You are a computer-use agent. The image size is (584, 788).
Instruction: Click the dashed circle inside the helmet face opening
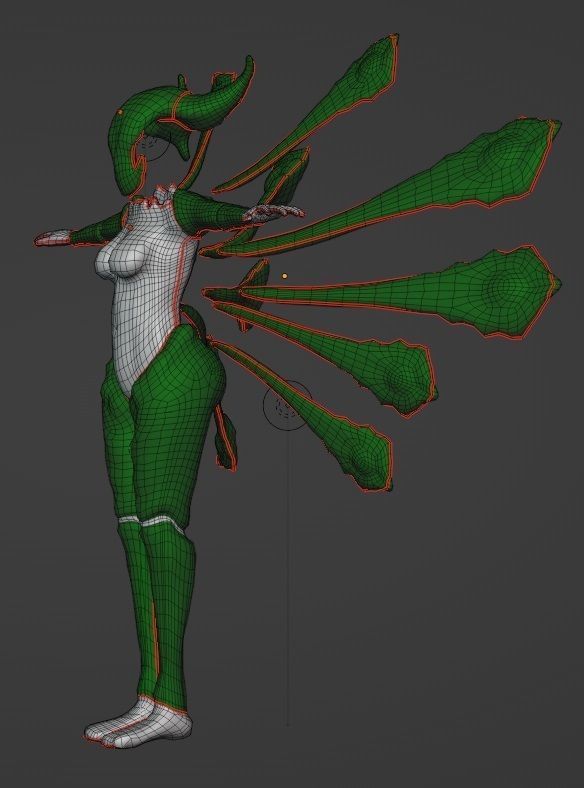point(149,145)
